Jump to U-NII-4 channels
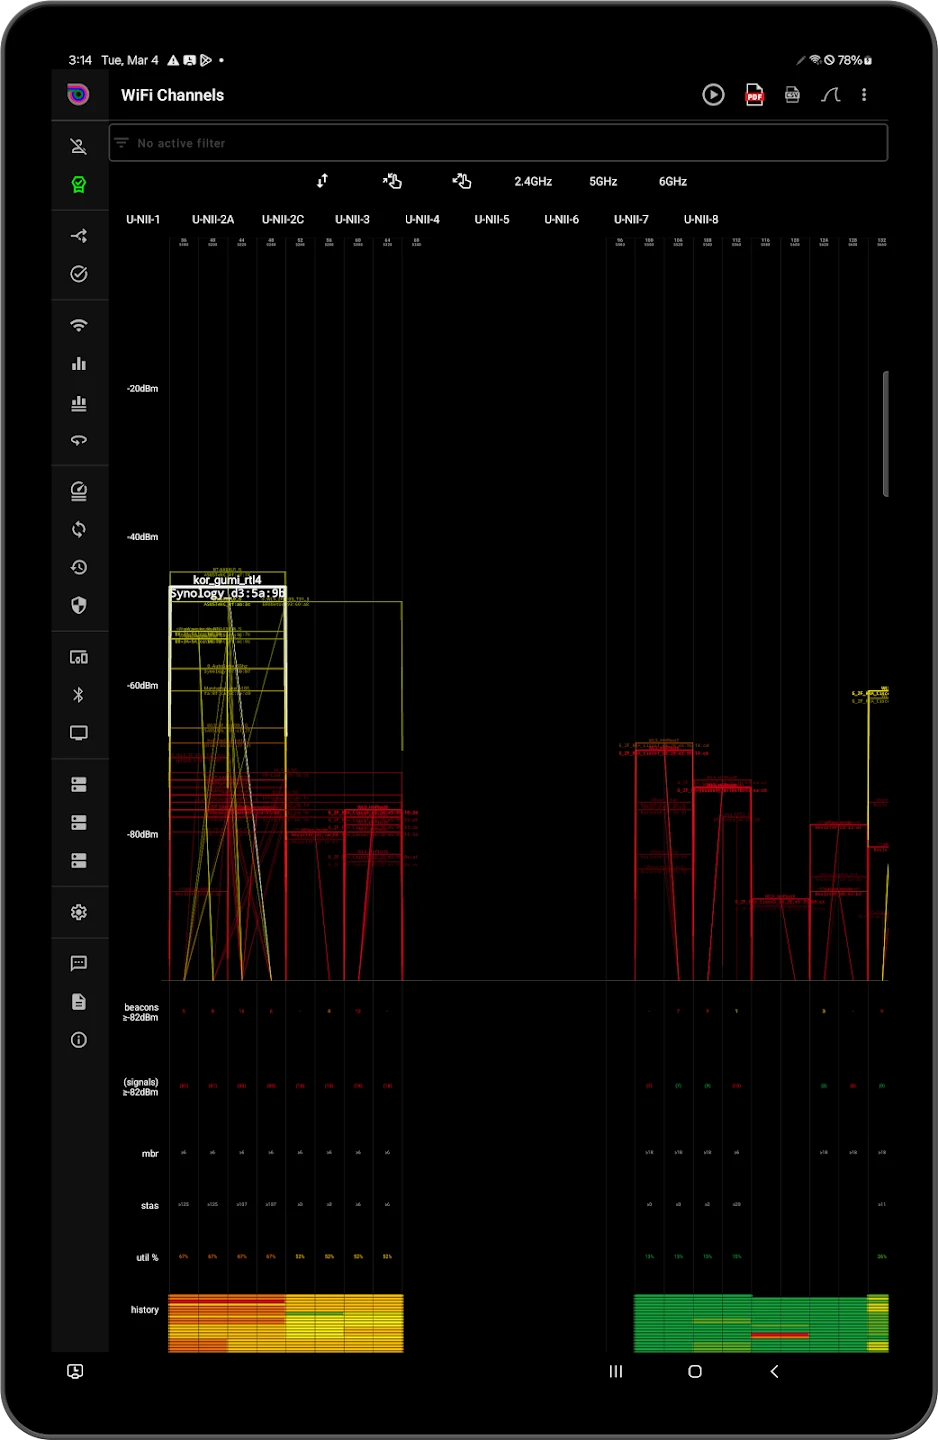 point(422,220)
